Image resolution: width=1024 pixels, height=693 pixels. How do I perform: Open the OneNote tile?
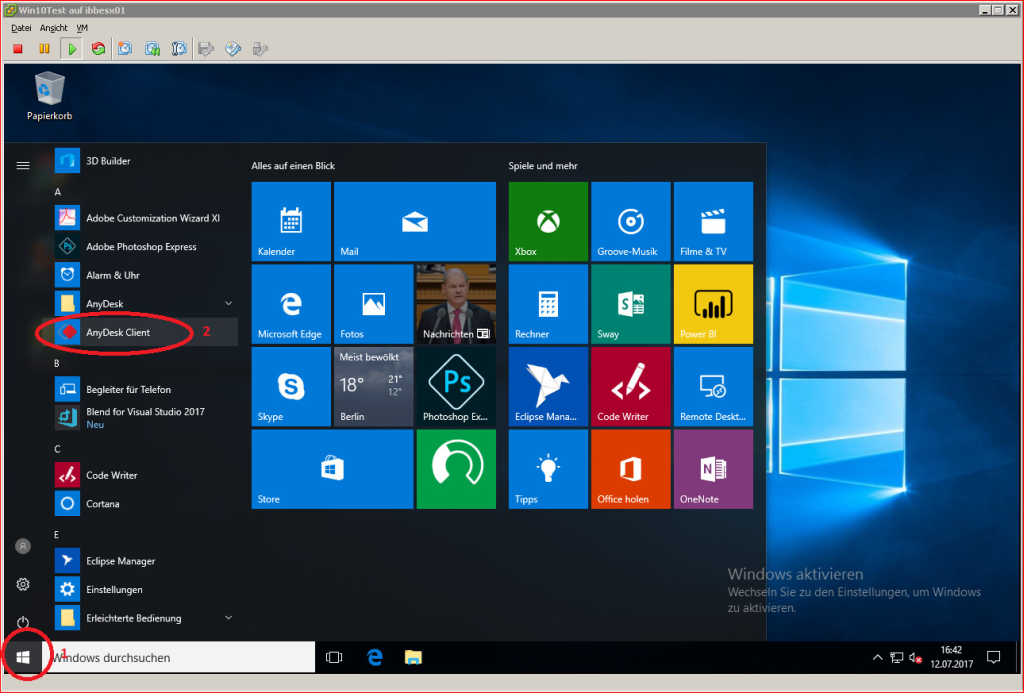(713, 469)
